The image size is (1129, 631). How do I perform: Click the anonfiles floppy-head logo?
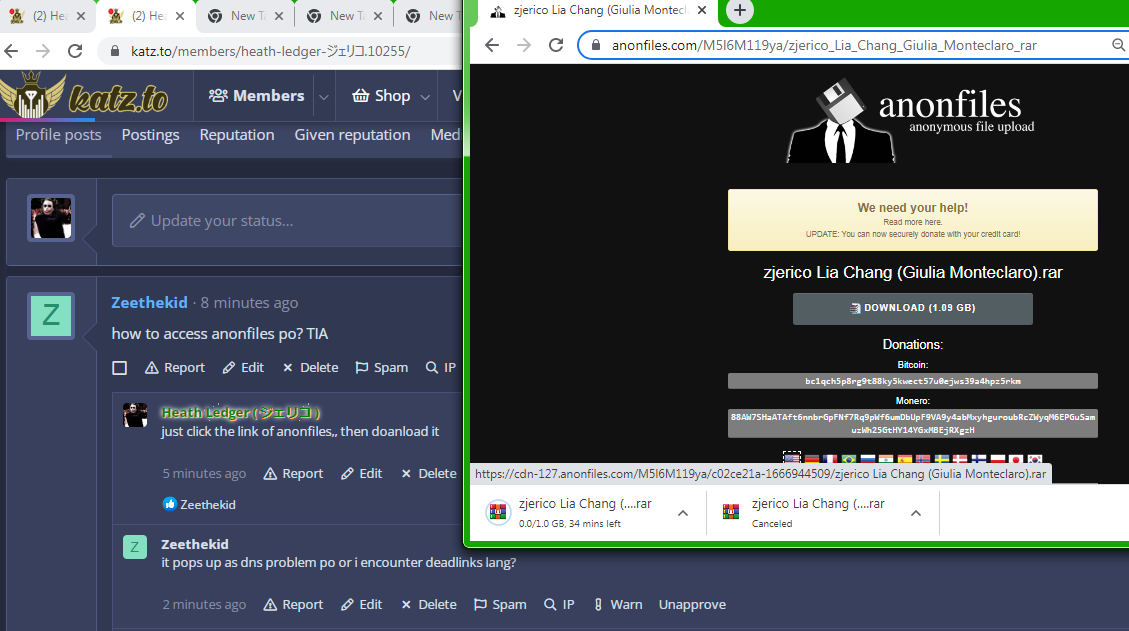pos(841,121)
